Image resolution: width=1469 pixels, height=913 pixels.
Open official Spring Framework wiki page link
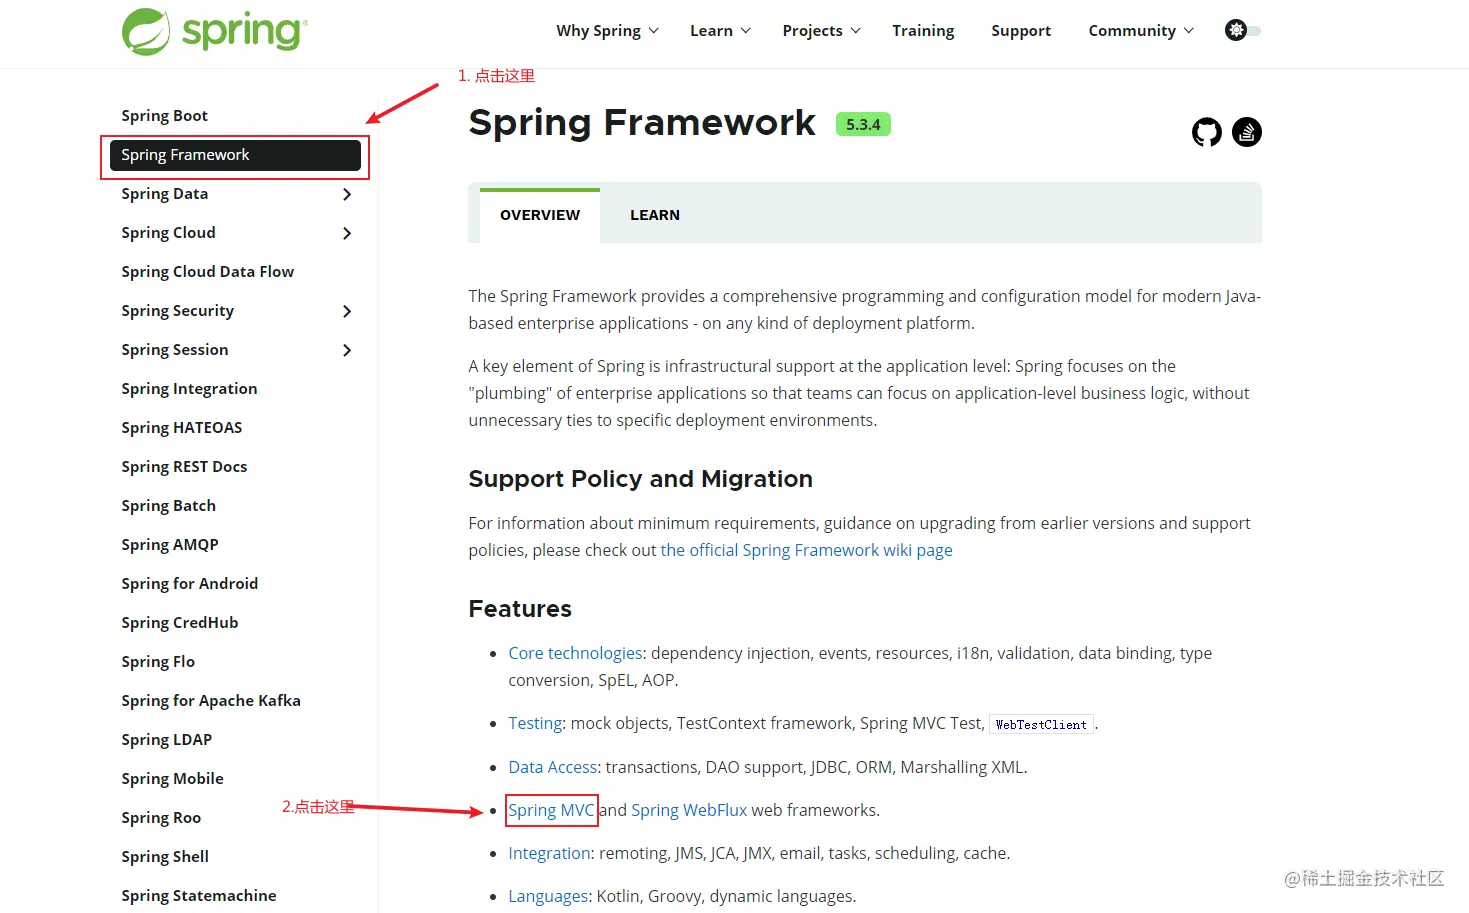click(806, 550)
